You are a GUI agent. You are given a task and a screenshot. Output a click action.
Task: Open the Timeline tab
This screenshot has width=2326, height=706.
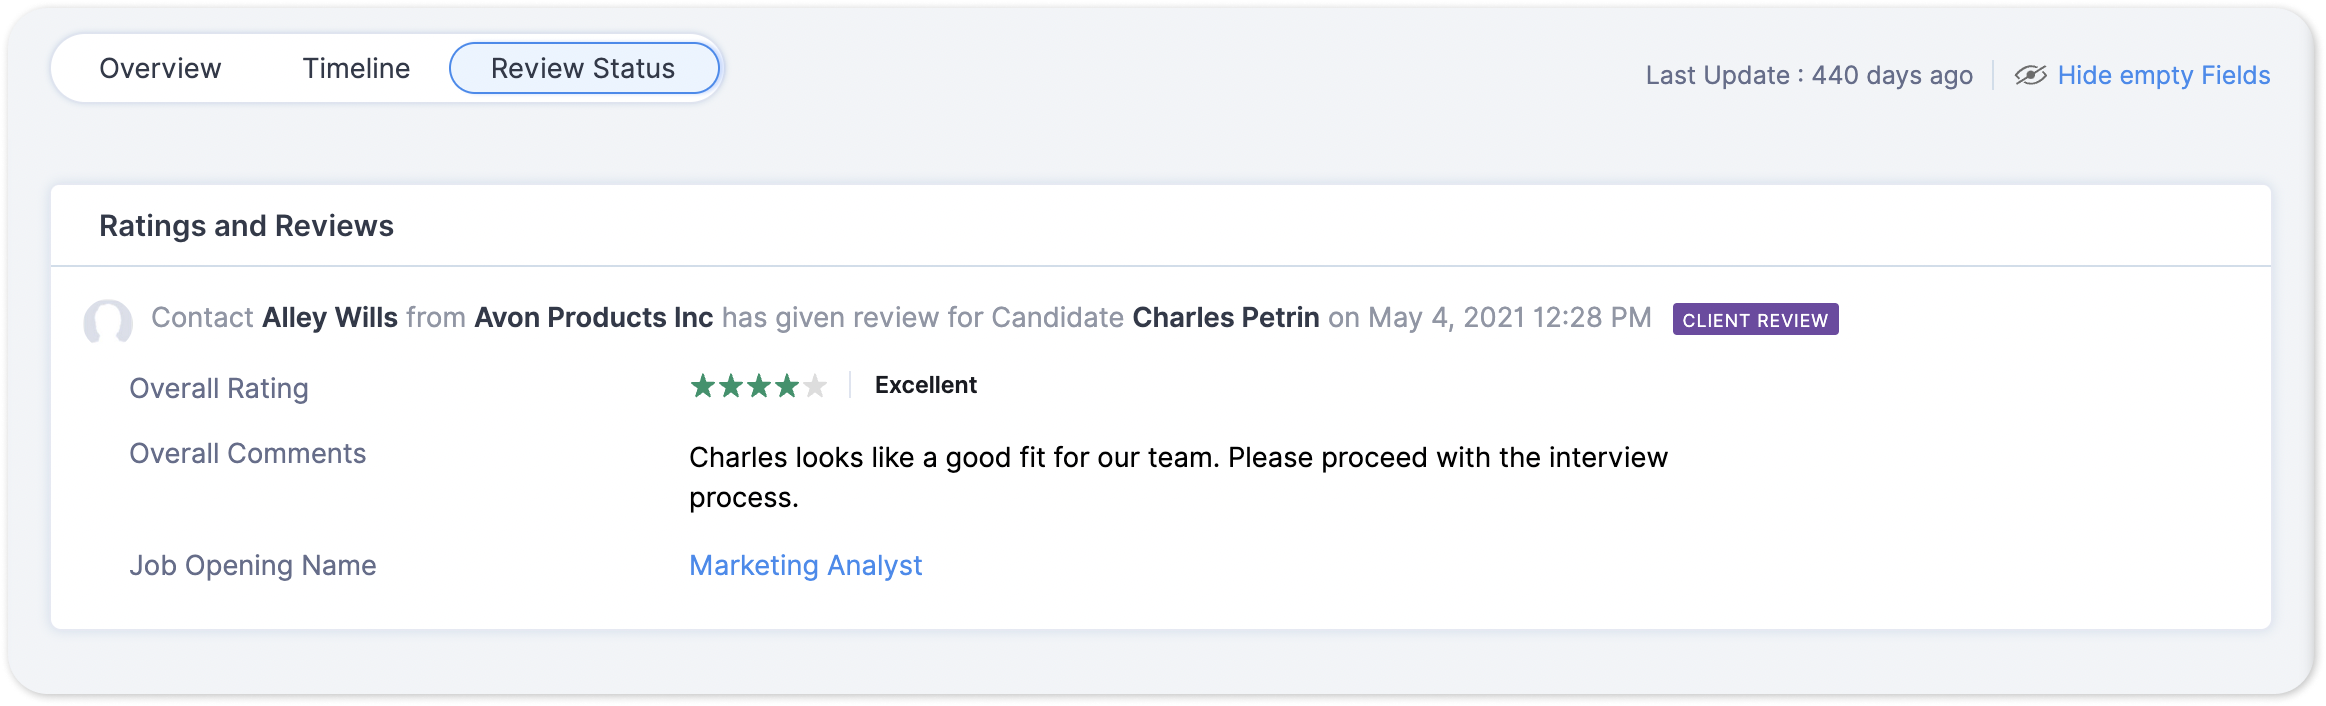356,69
